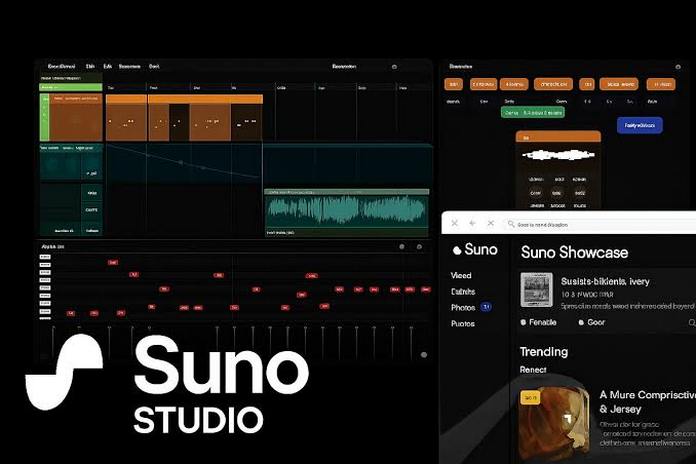The width and height of the screenshot is (696, 464).
Task: Select the first orange MIDI clip in the timeline
Action: point(126,118)
